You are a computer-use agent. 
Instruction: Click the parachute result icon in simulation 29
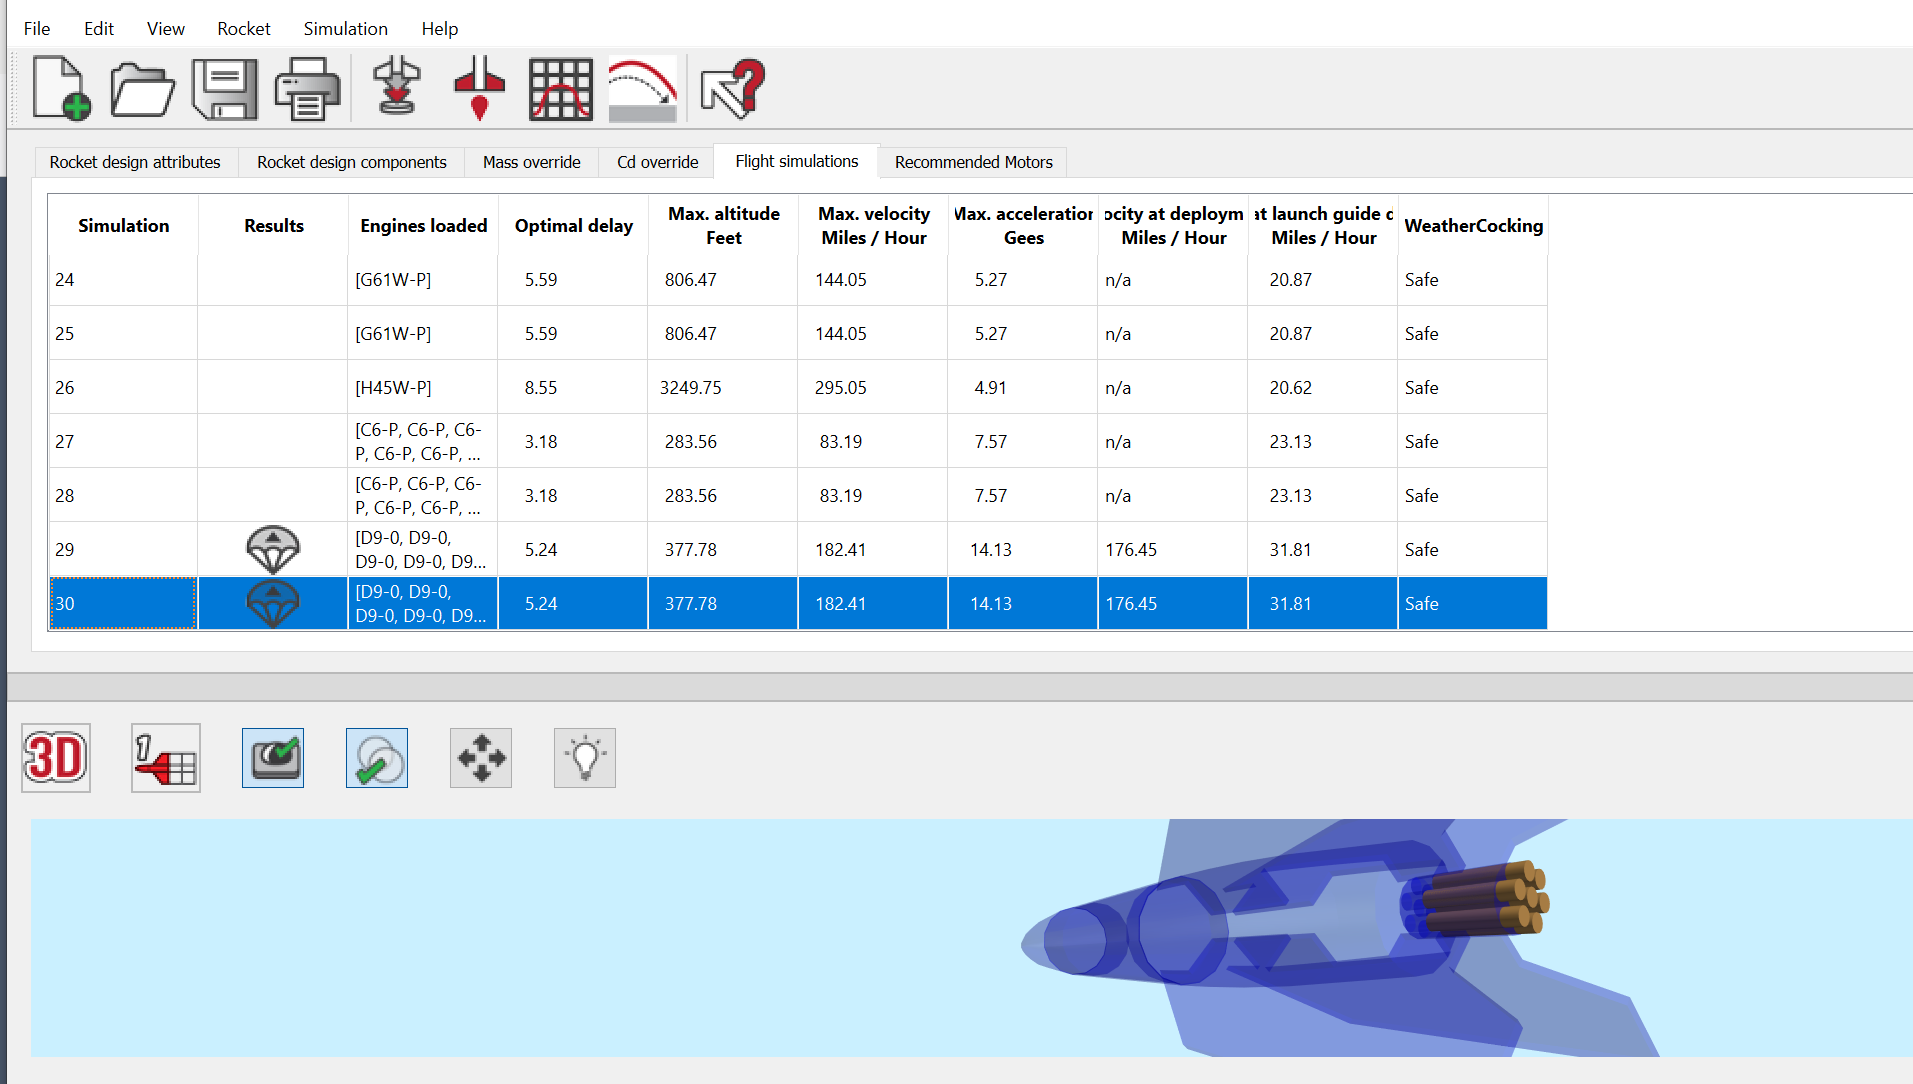[273, 550]
